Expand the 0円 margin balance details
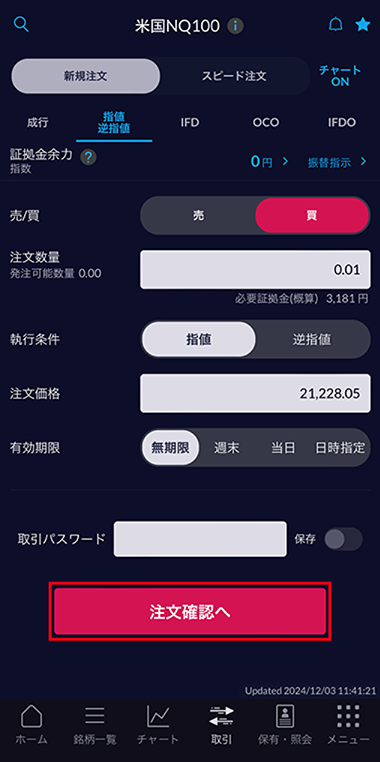The image size is (380, 762). coord(270,161)
